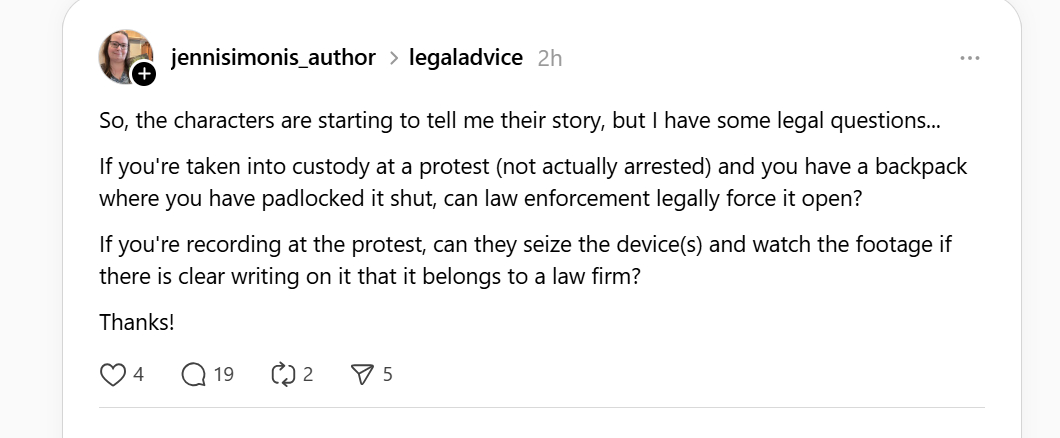Click the divider line below post actions
Image resolution: width=1060 pixels, height=438 pixels.
click(x=541, y=408)
